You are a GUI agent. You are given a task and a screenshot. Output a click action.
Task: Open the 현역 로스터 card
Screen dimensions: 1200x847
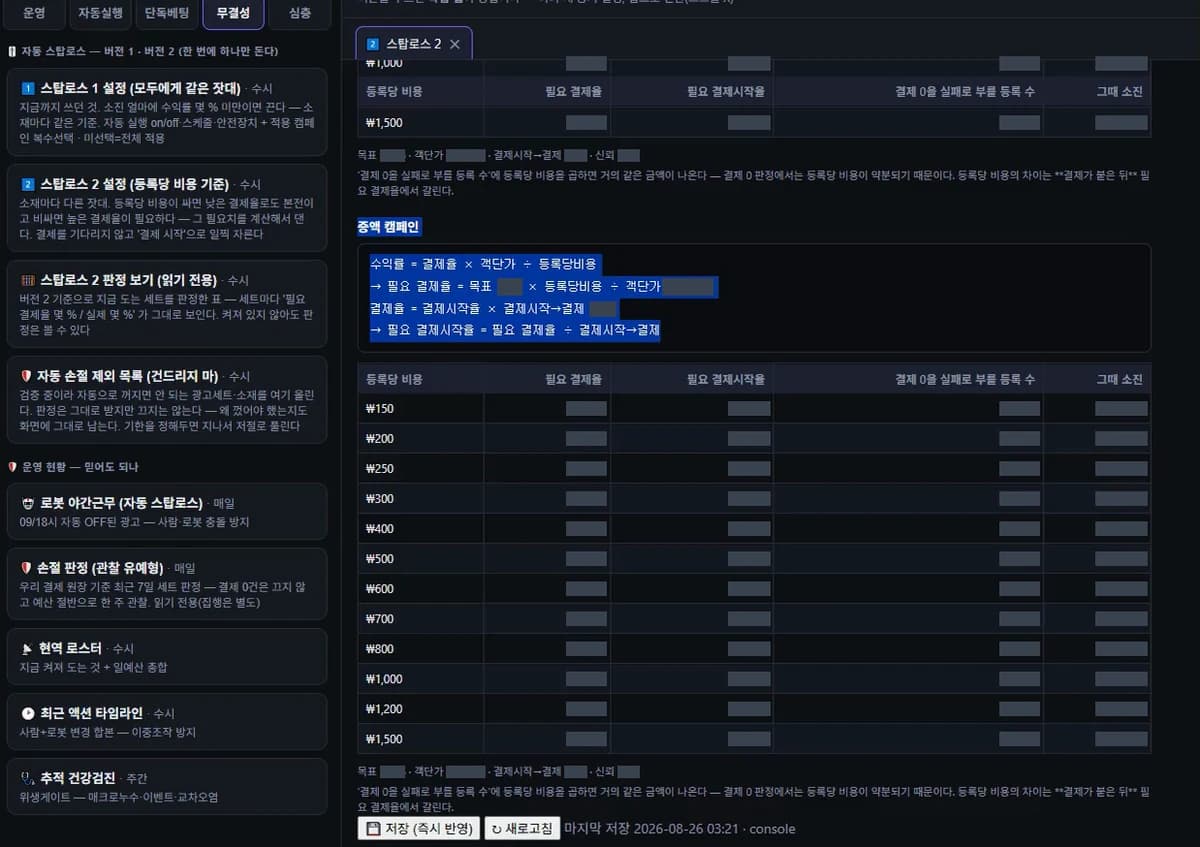click(x=167, y=657)
